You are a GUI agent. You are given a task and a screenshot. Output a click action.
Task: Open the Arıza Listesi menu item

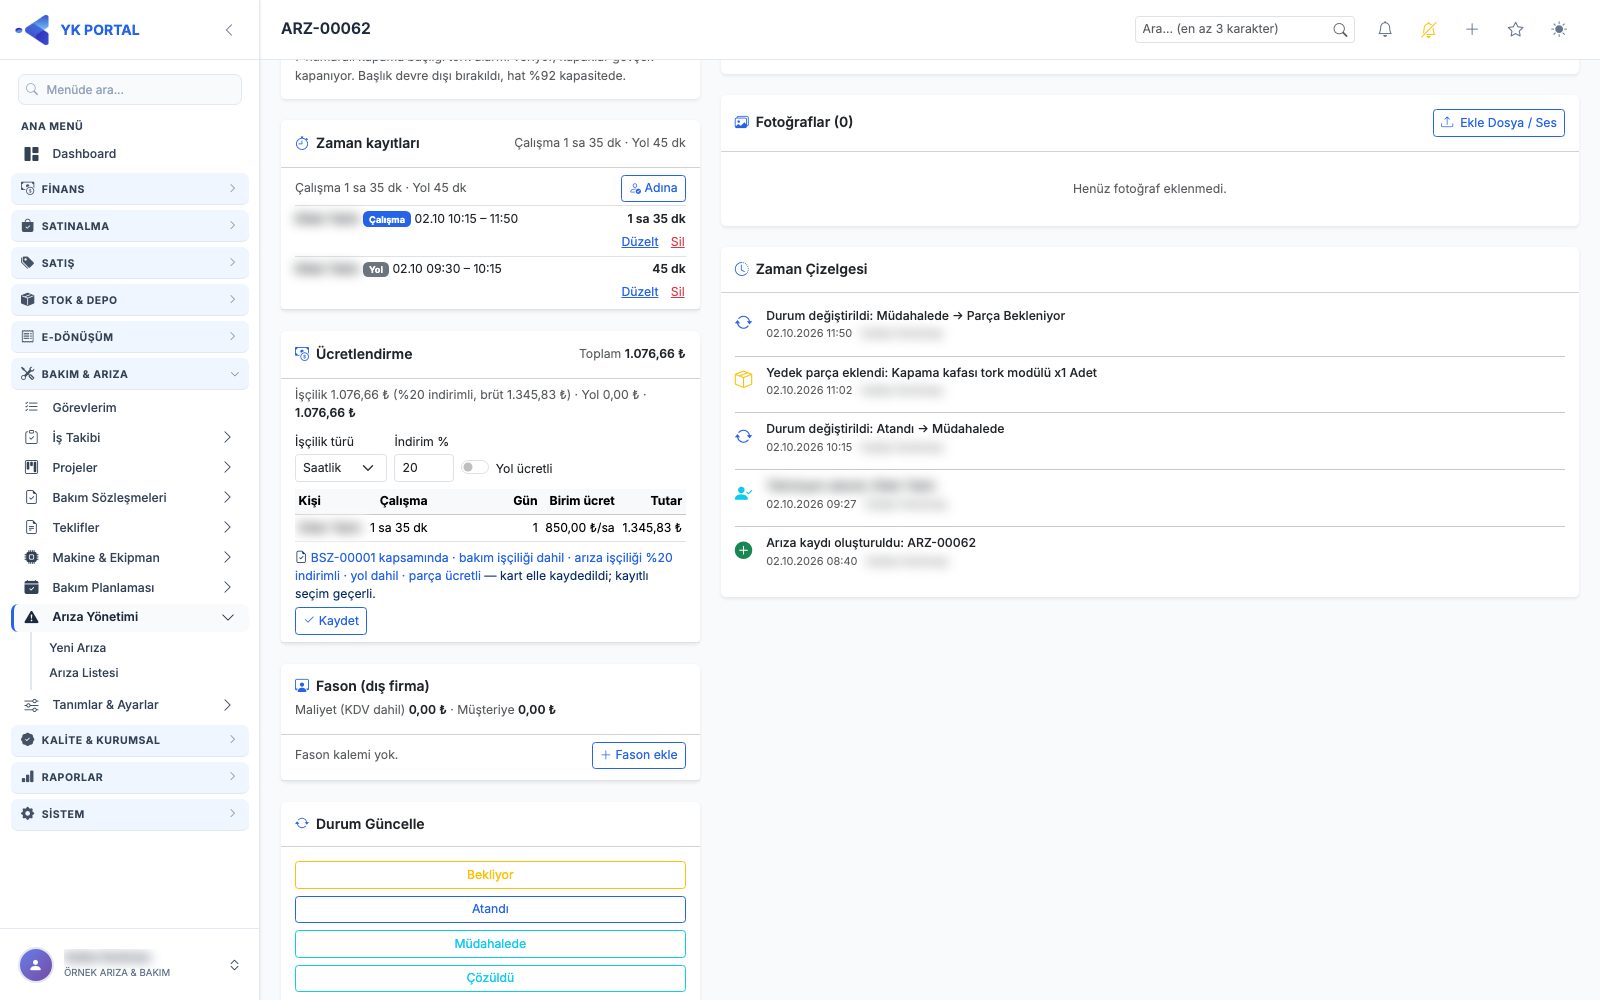(84, 673)
